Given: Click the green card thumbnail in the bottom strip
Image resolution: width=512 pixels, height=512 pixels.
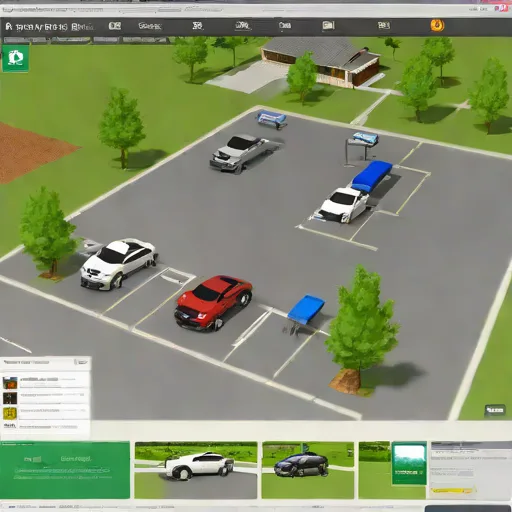Looking at the screenshot, I should coord(409,463).
